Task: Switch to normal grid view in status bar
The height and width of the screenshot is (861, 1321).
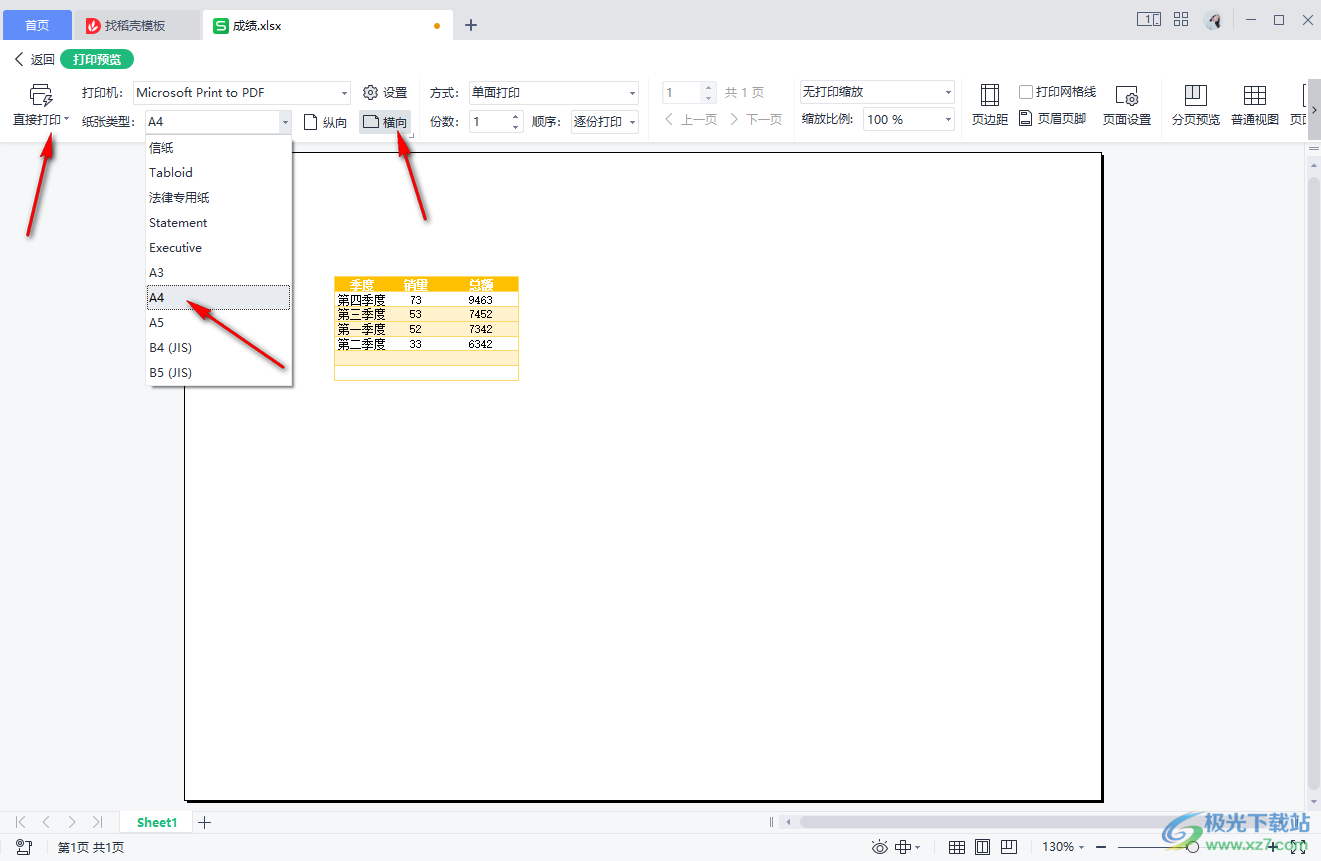Action: tap(957, 847)
